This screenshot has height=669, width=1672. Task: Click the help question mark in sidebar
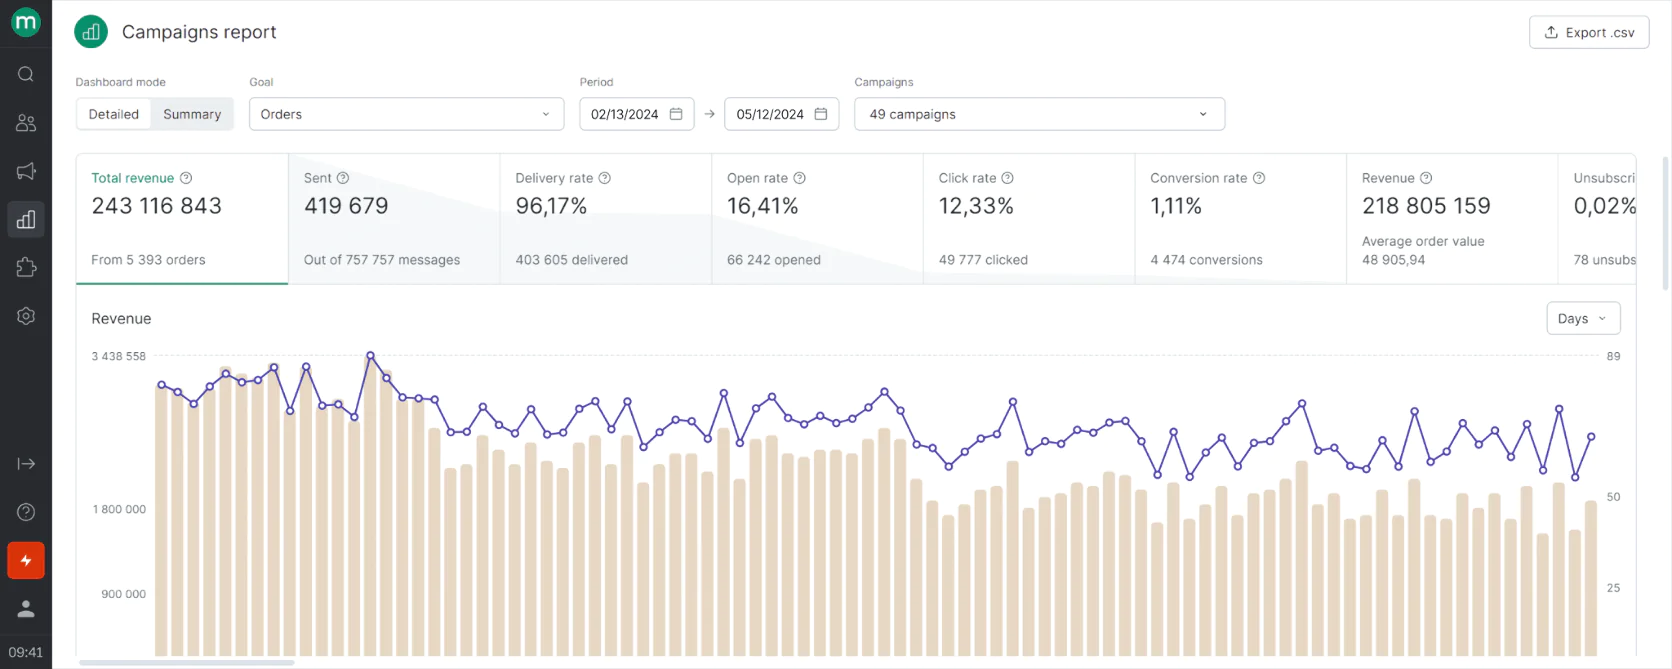tap(26, 512)
